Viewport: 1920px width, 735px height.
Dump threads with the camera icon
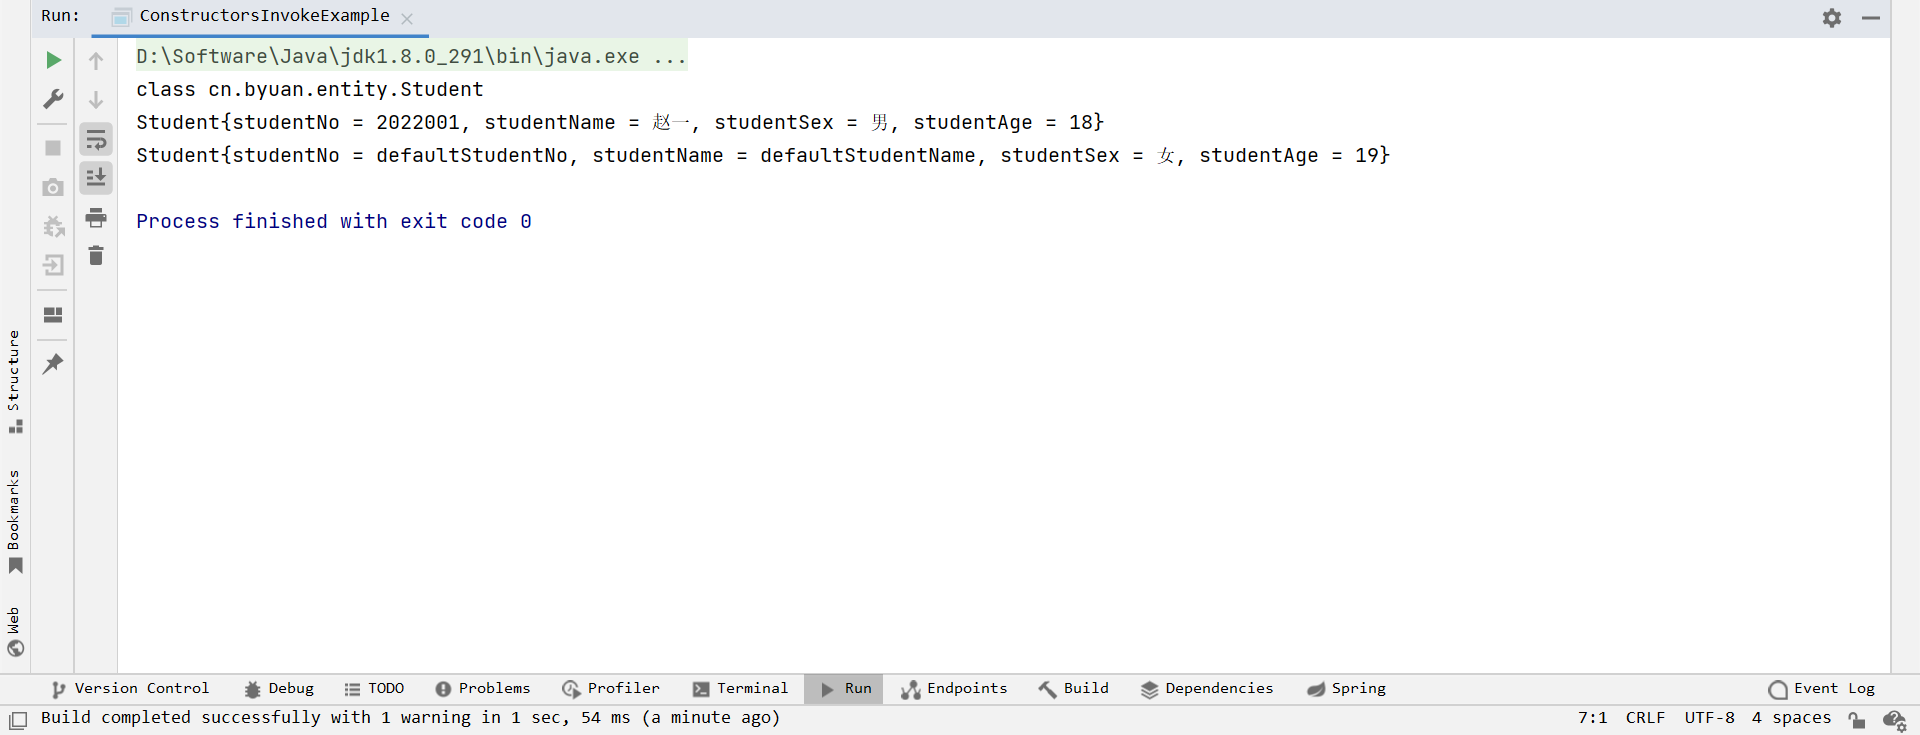coord(53,187)
